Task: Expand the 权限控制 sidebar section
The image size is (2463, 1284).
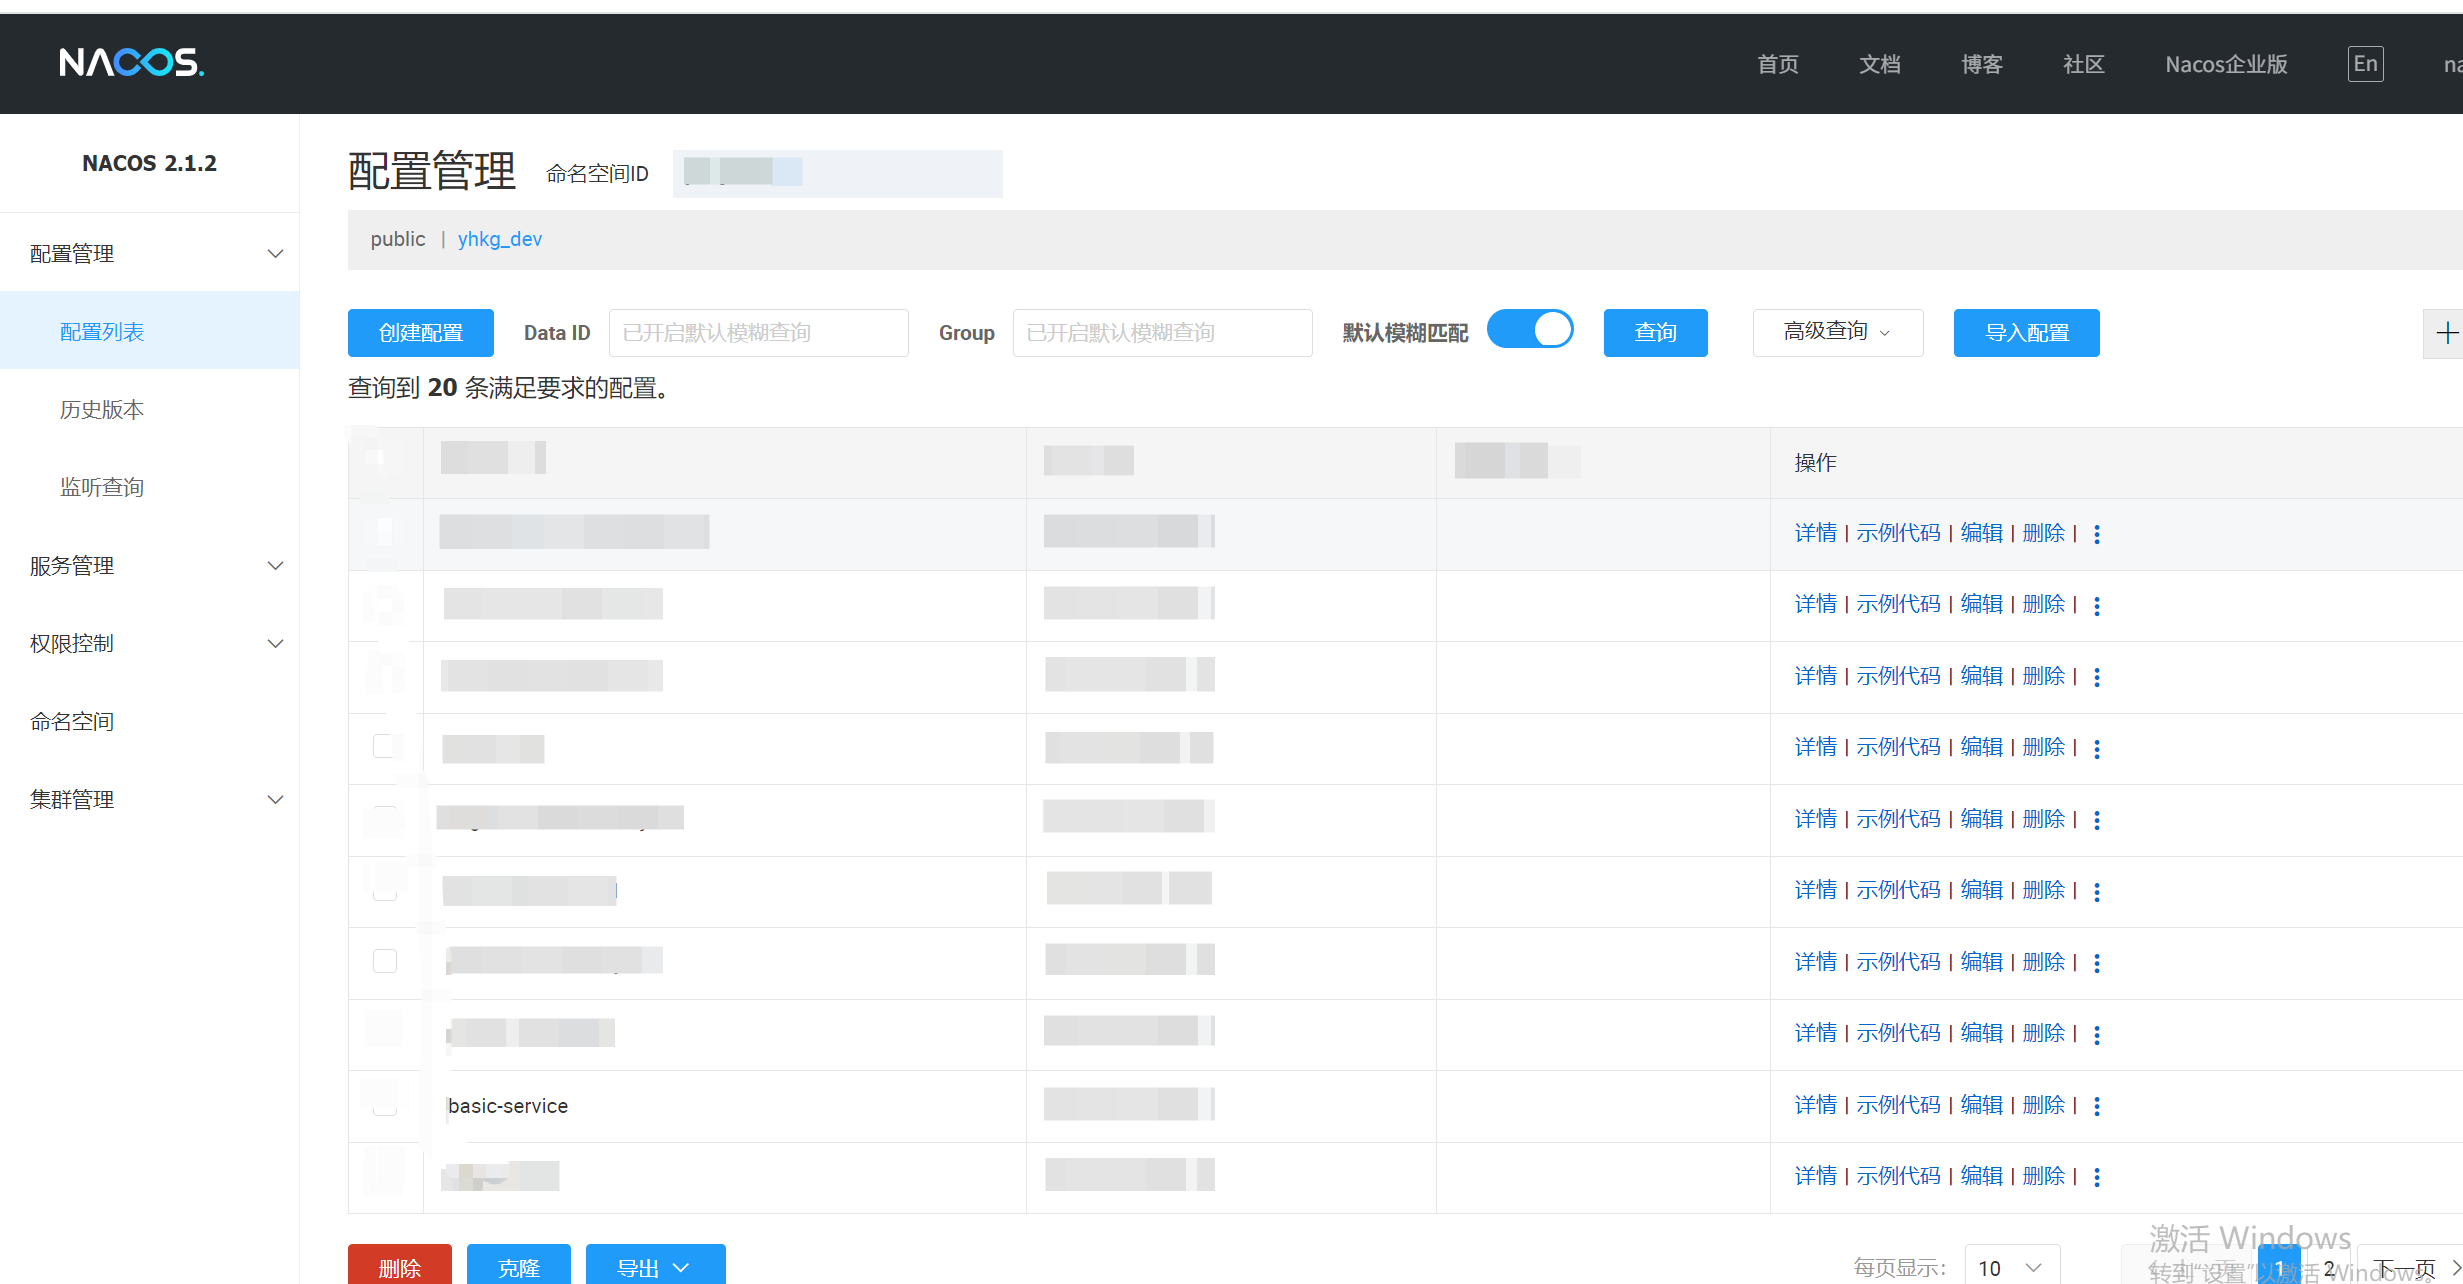Action: [150, 644]
